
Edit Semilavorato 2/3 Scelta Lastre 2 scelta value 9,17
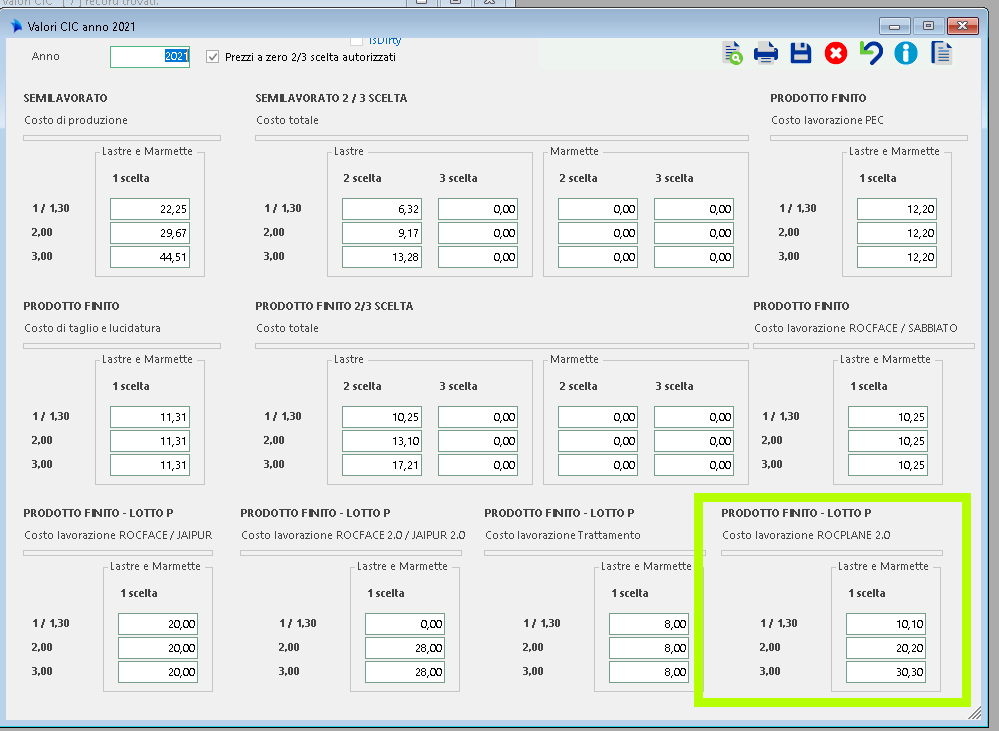point(382,233)
